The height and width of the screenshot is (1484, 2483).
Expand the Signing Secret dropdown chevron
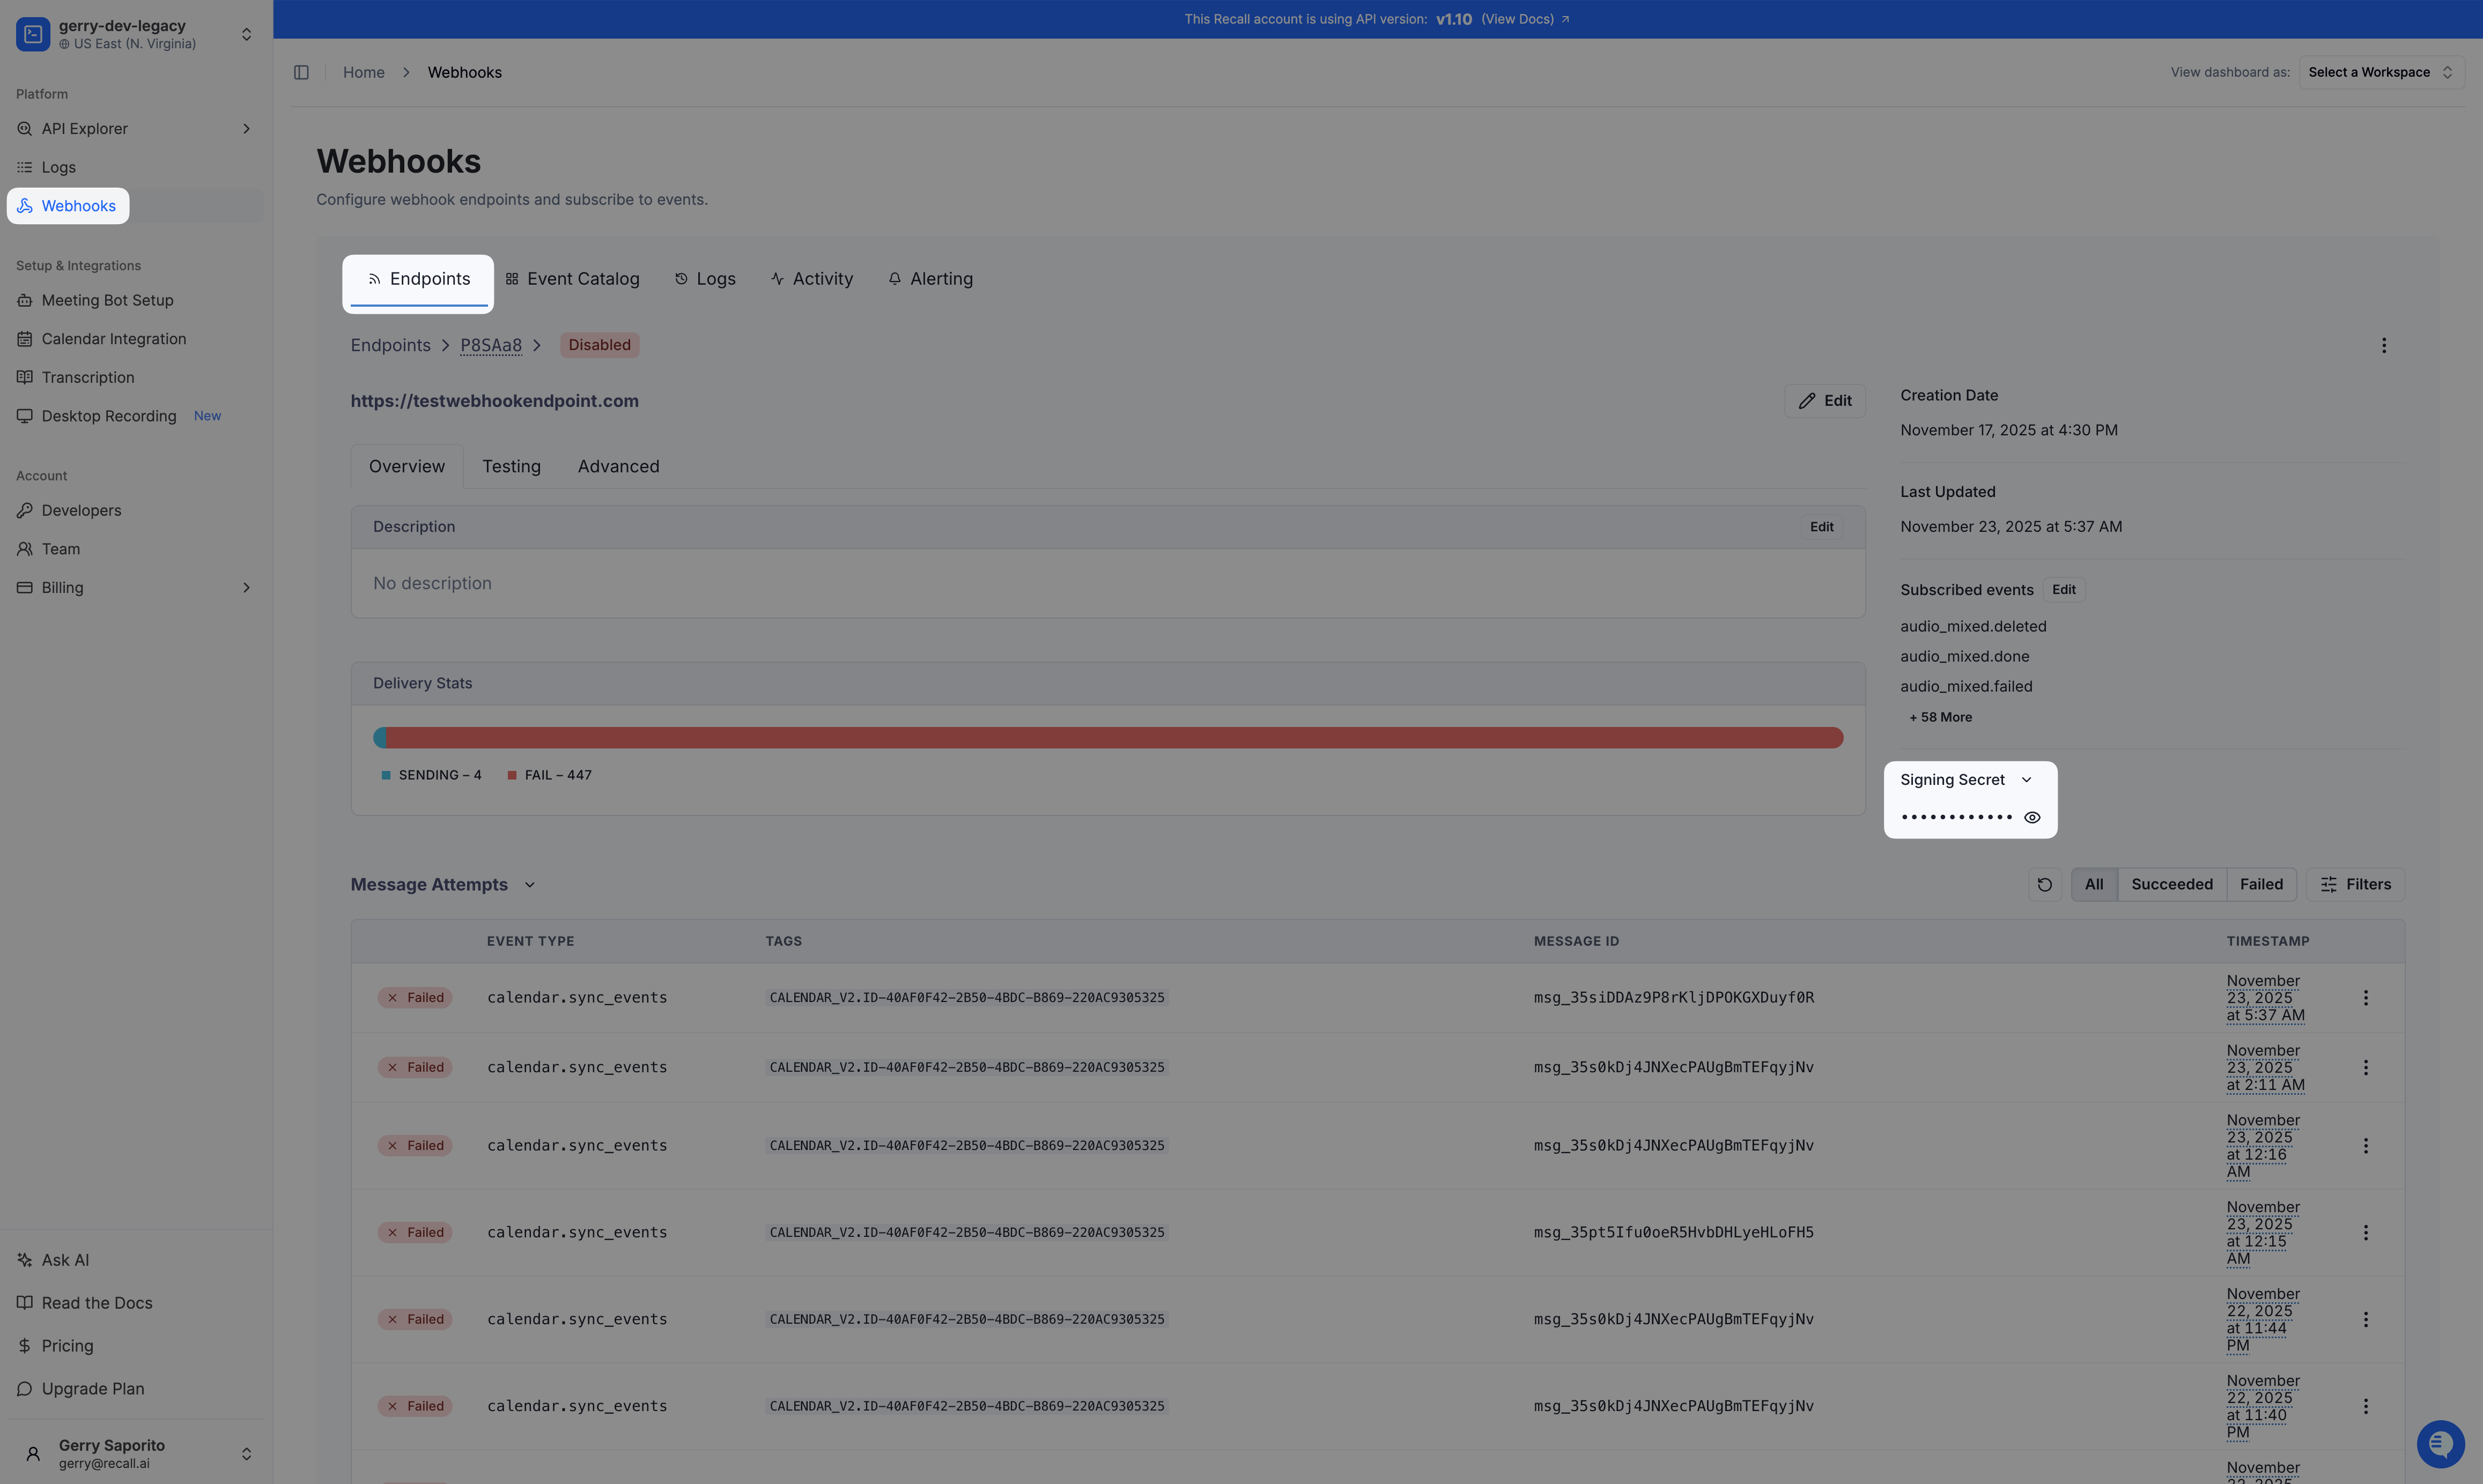2026,780
